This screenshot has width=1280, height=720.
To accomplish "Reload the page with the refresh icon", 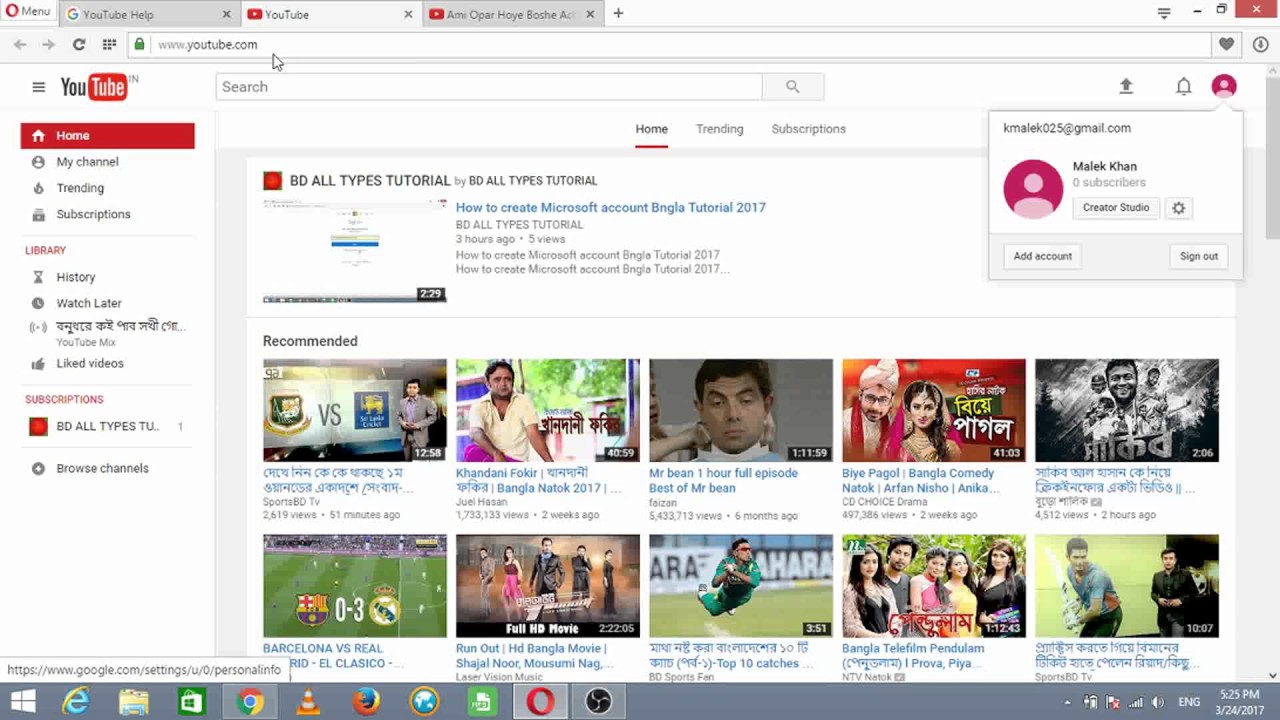I will coord(79,44).
